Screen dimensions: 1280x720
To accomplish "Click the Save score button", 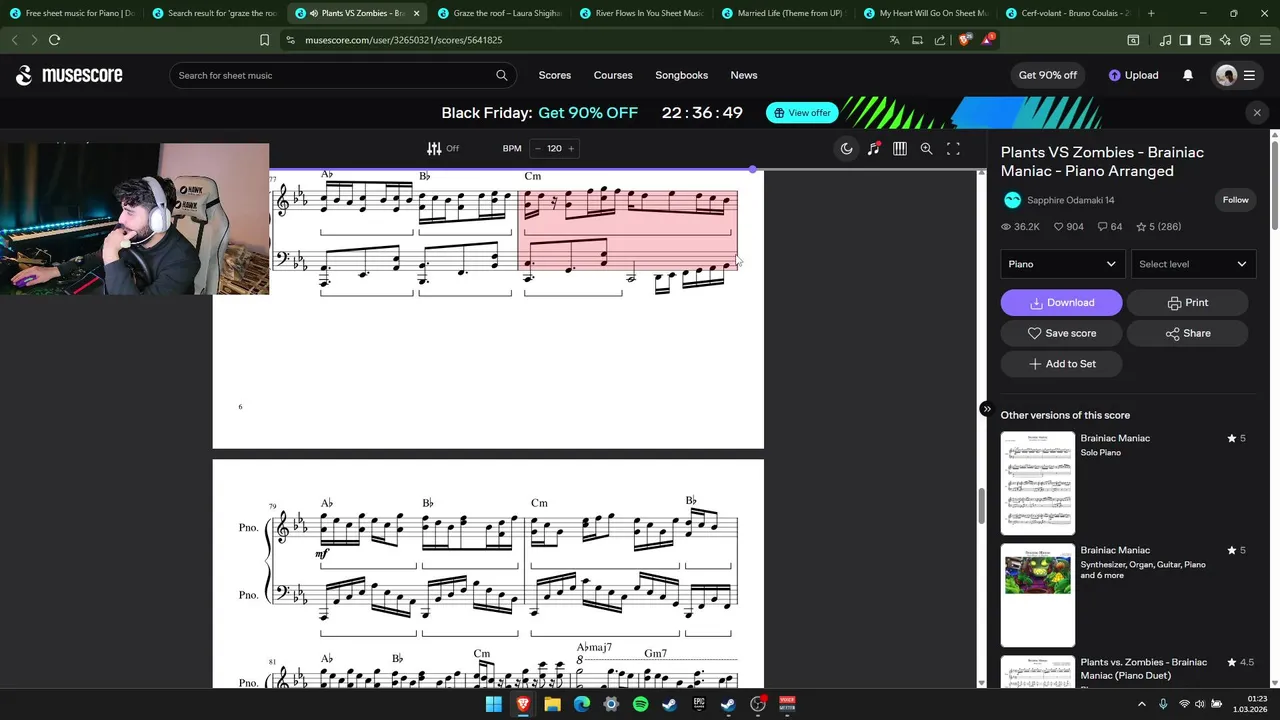I will coord(1061,333).
